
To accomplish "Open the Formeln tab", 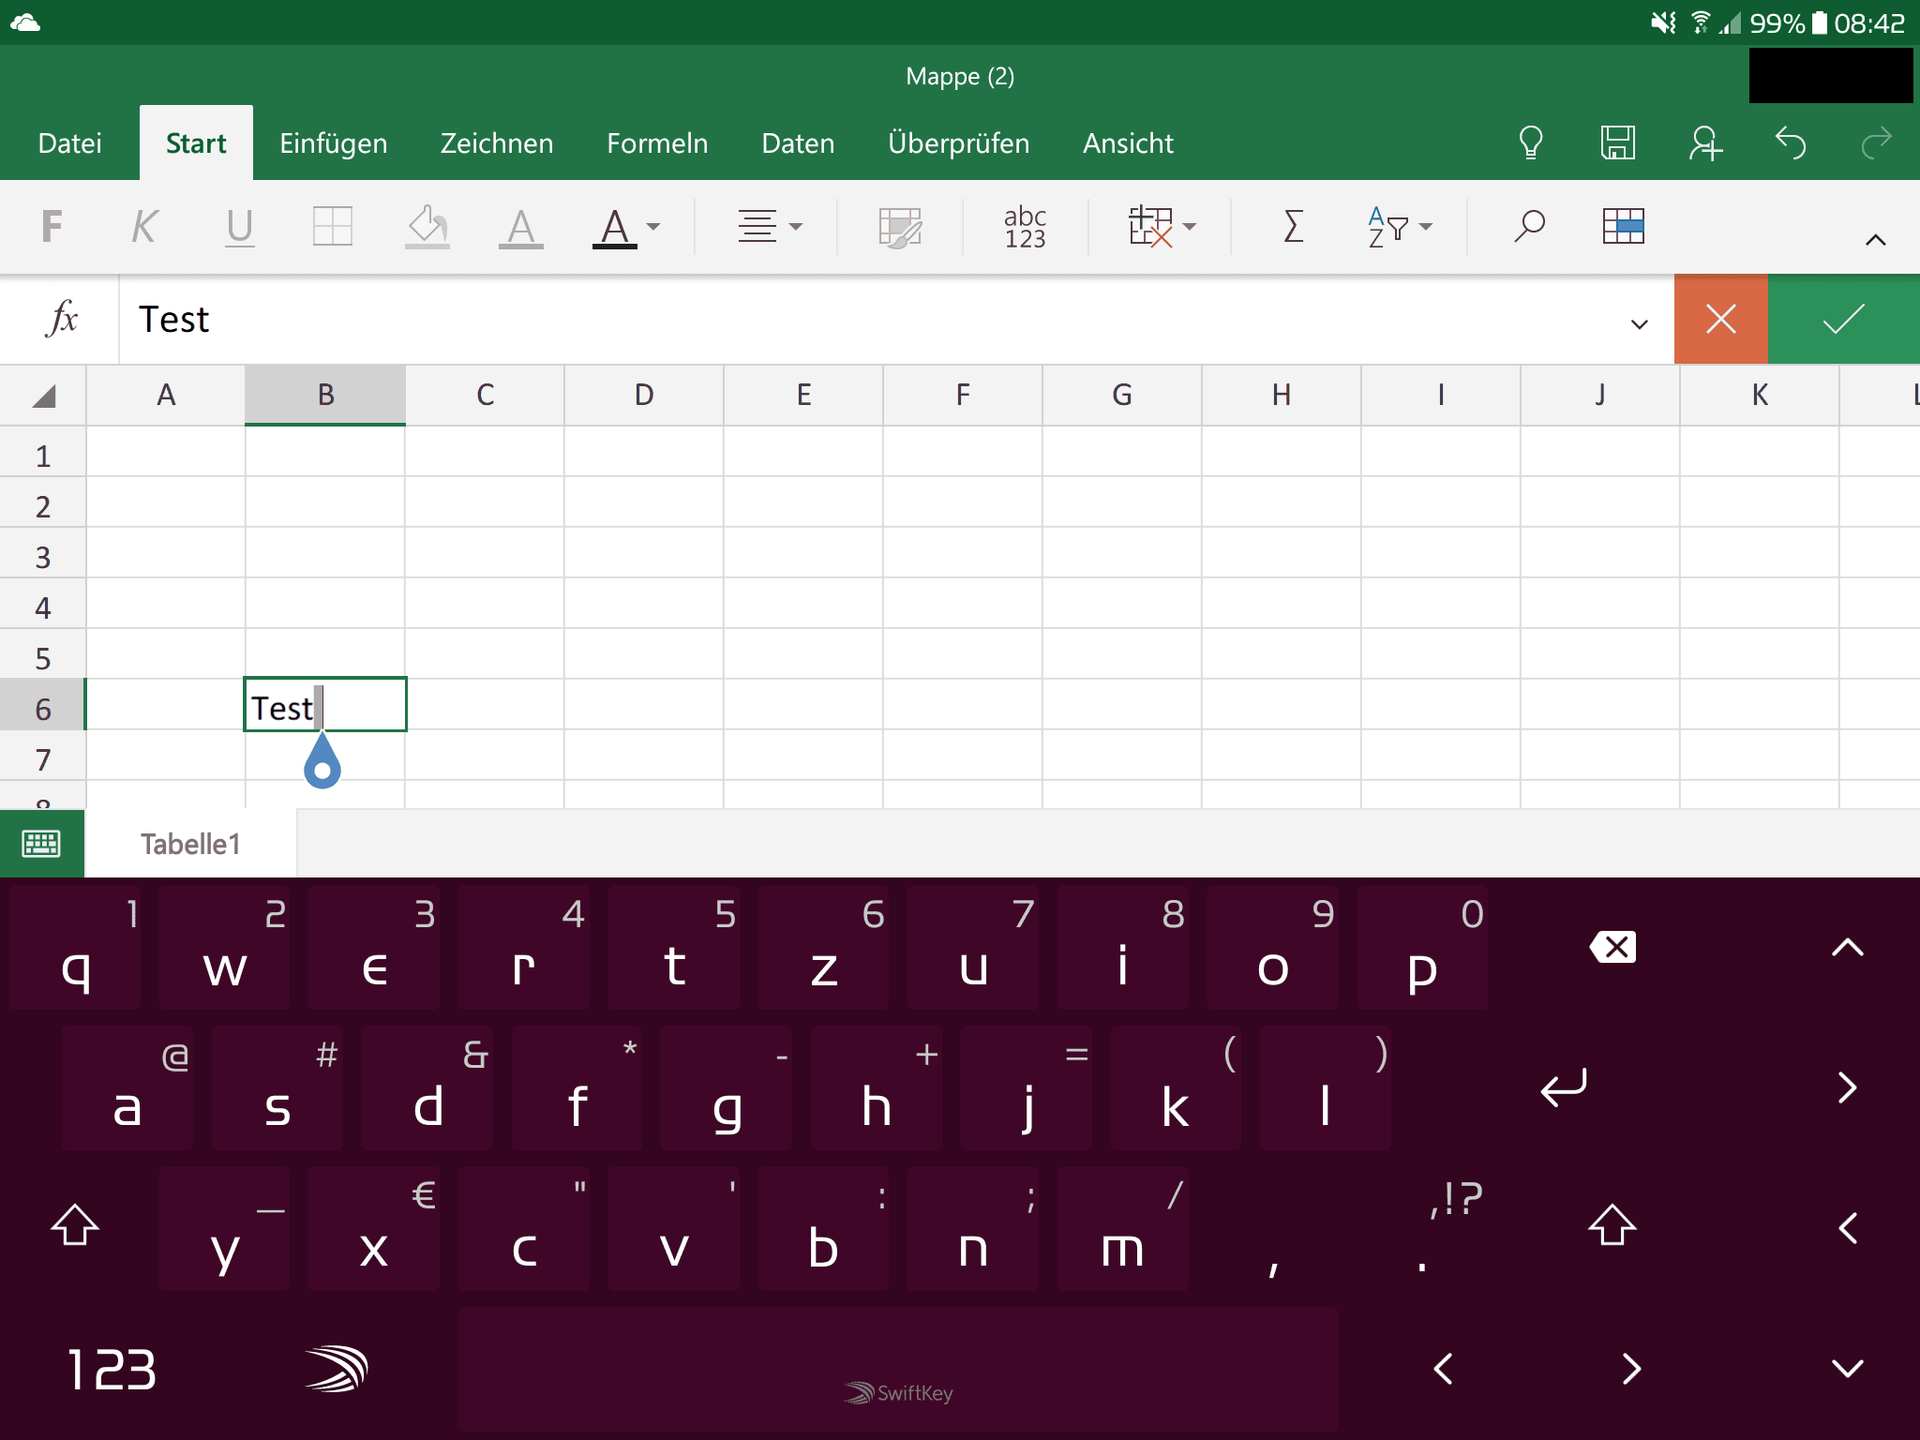I will [x=657, y=143].
